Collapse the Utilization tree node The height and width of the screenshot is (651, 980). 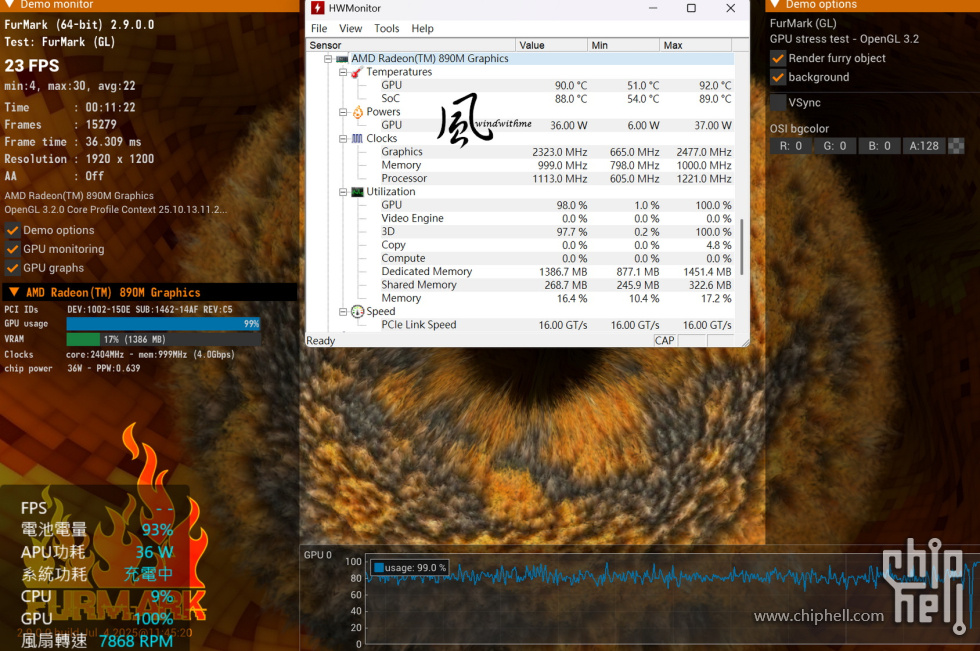(x=342, y=192)
